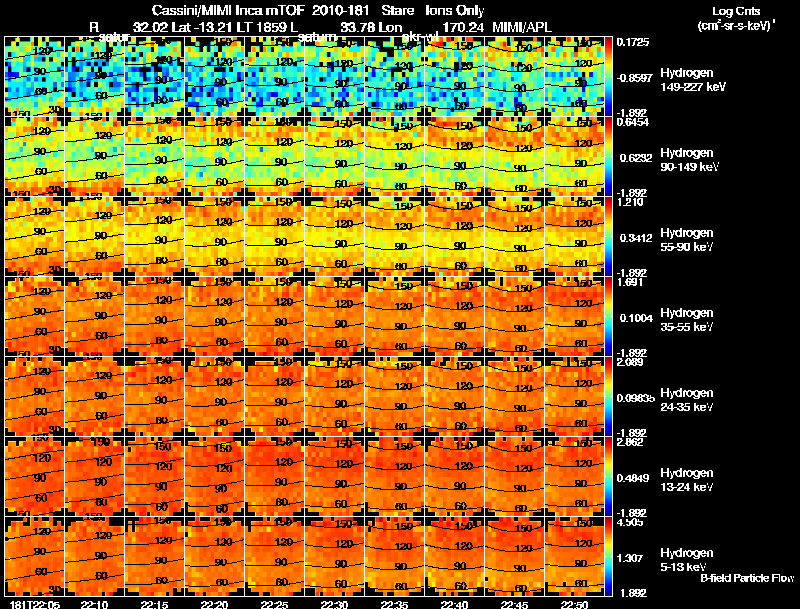Click the colorbar beside Hydrogen 5-13 keV
The image size is (800, 609).
[609, 556]
